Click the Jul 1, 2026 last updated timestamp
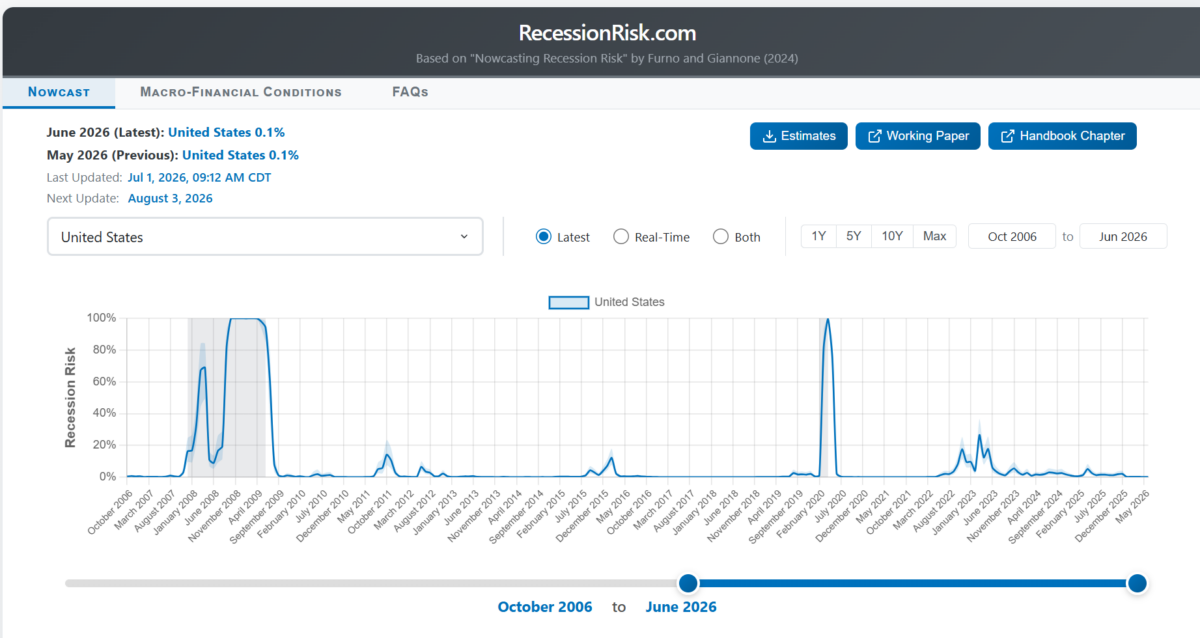 click(x=199, y=177)
